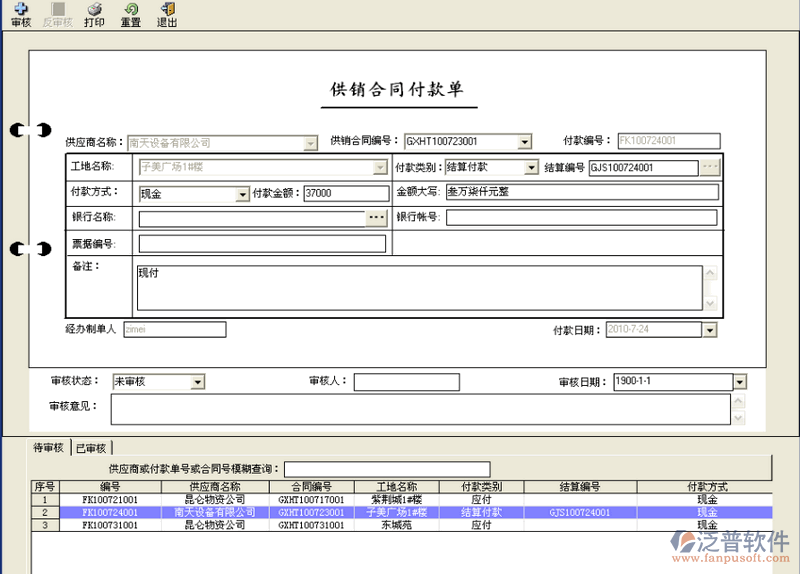This screenshot has width=800, height=574.
Task: Click the fuzzy search query input box
Action: click(x=387, y=469)
